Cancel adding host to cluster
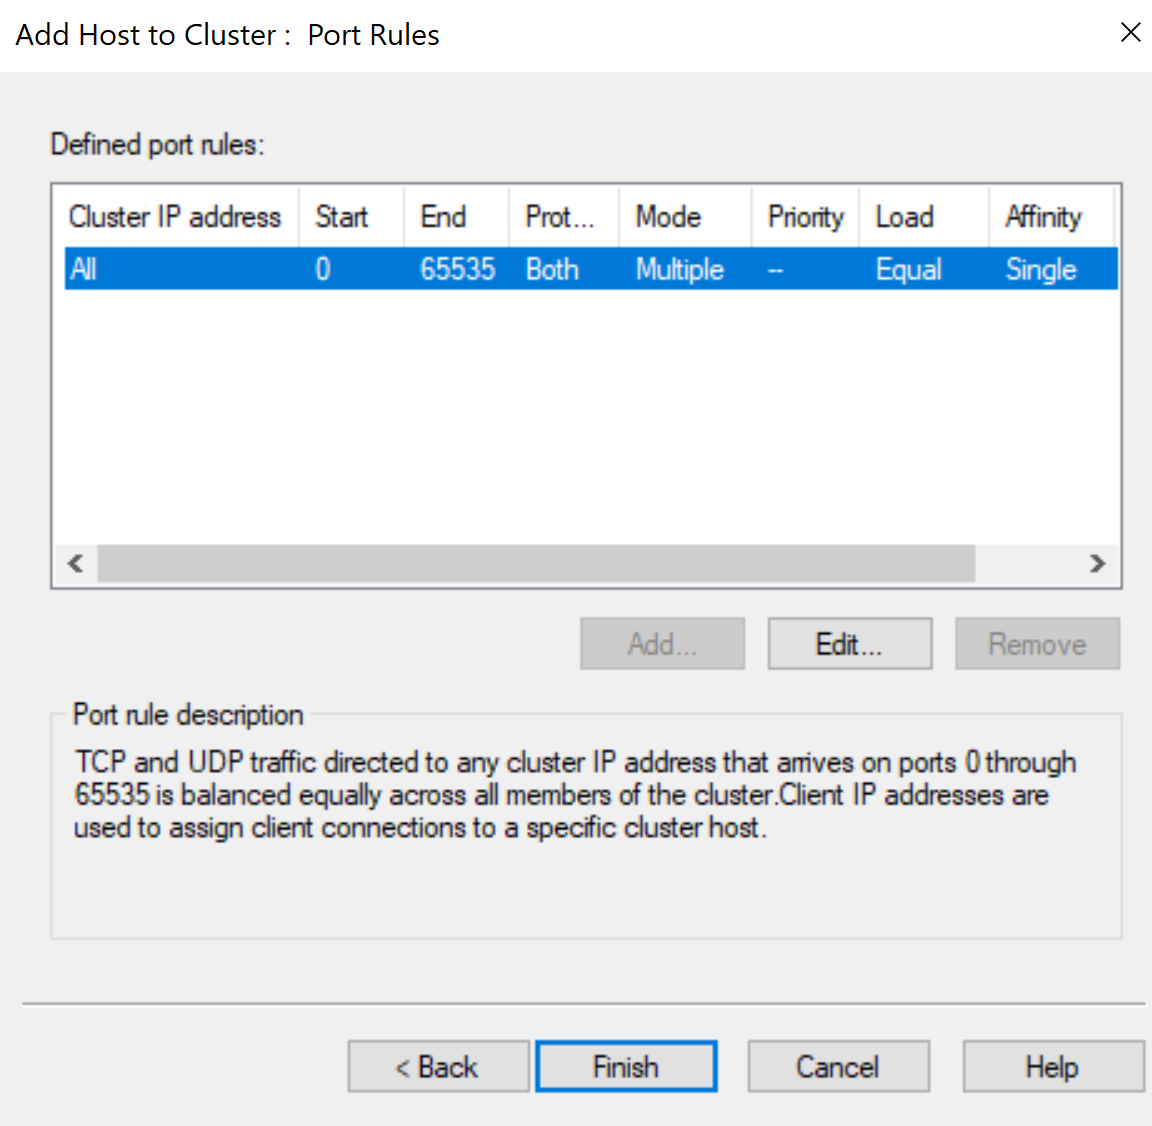1152x1126 pixels. point(838,1066)
